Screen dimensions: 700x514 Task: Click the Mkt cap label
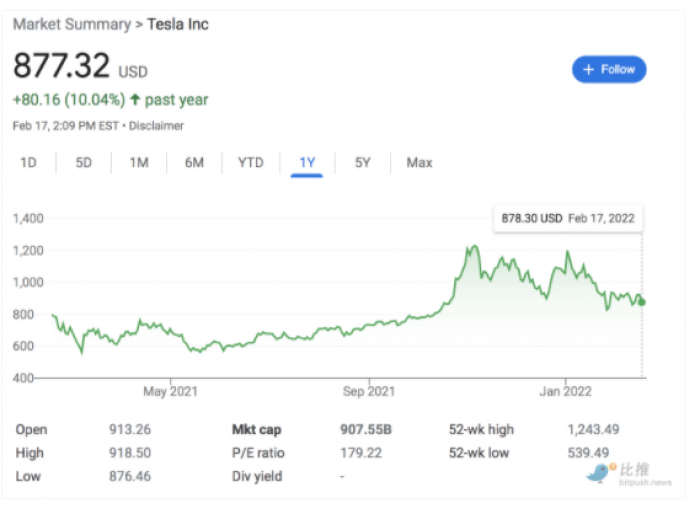[257, 430]
